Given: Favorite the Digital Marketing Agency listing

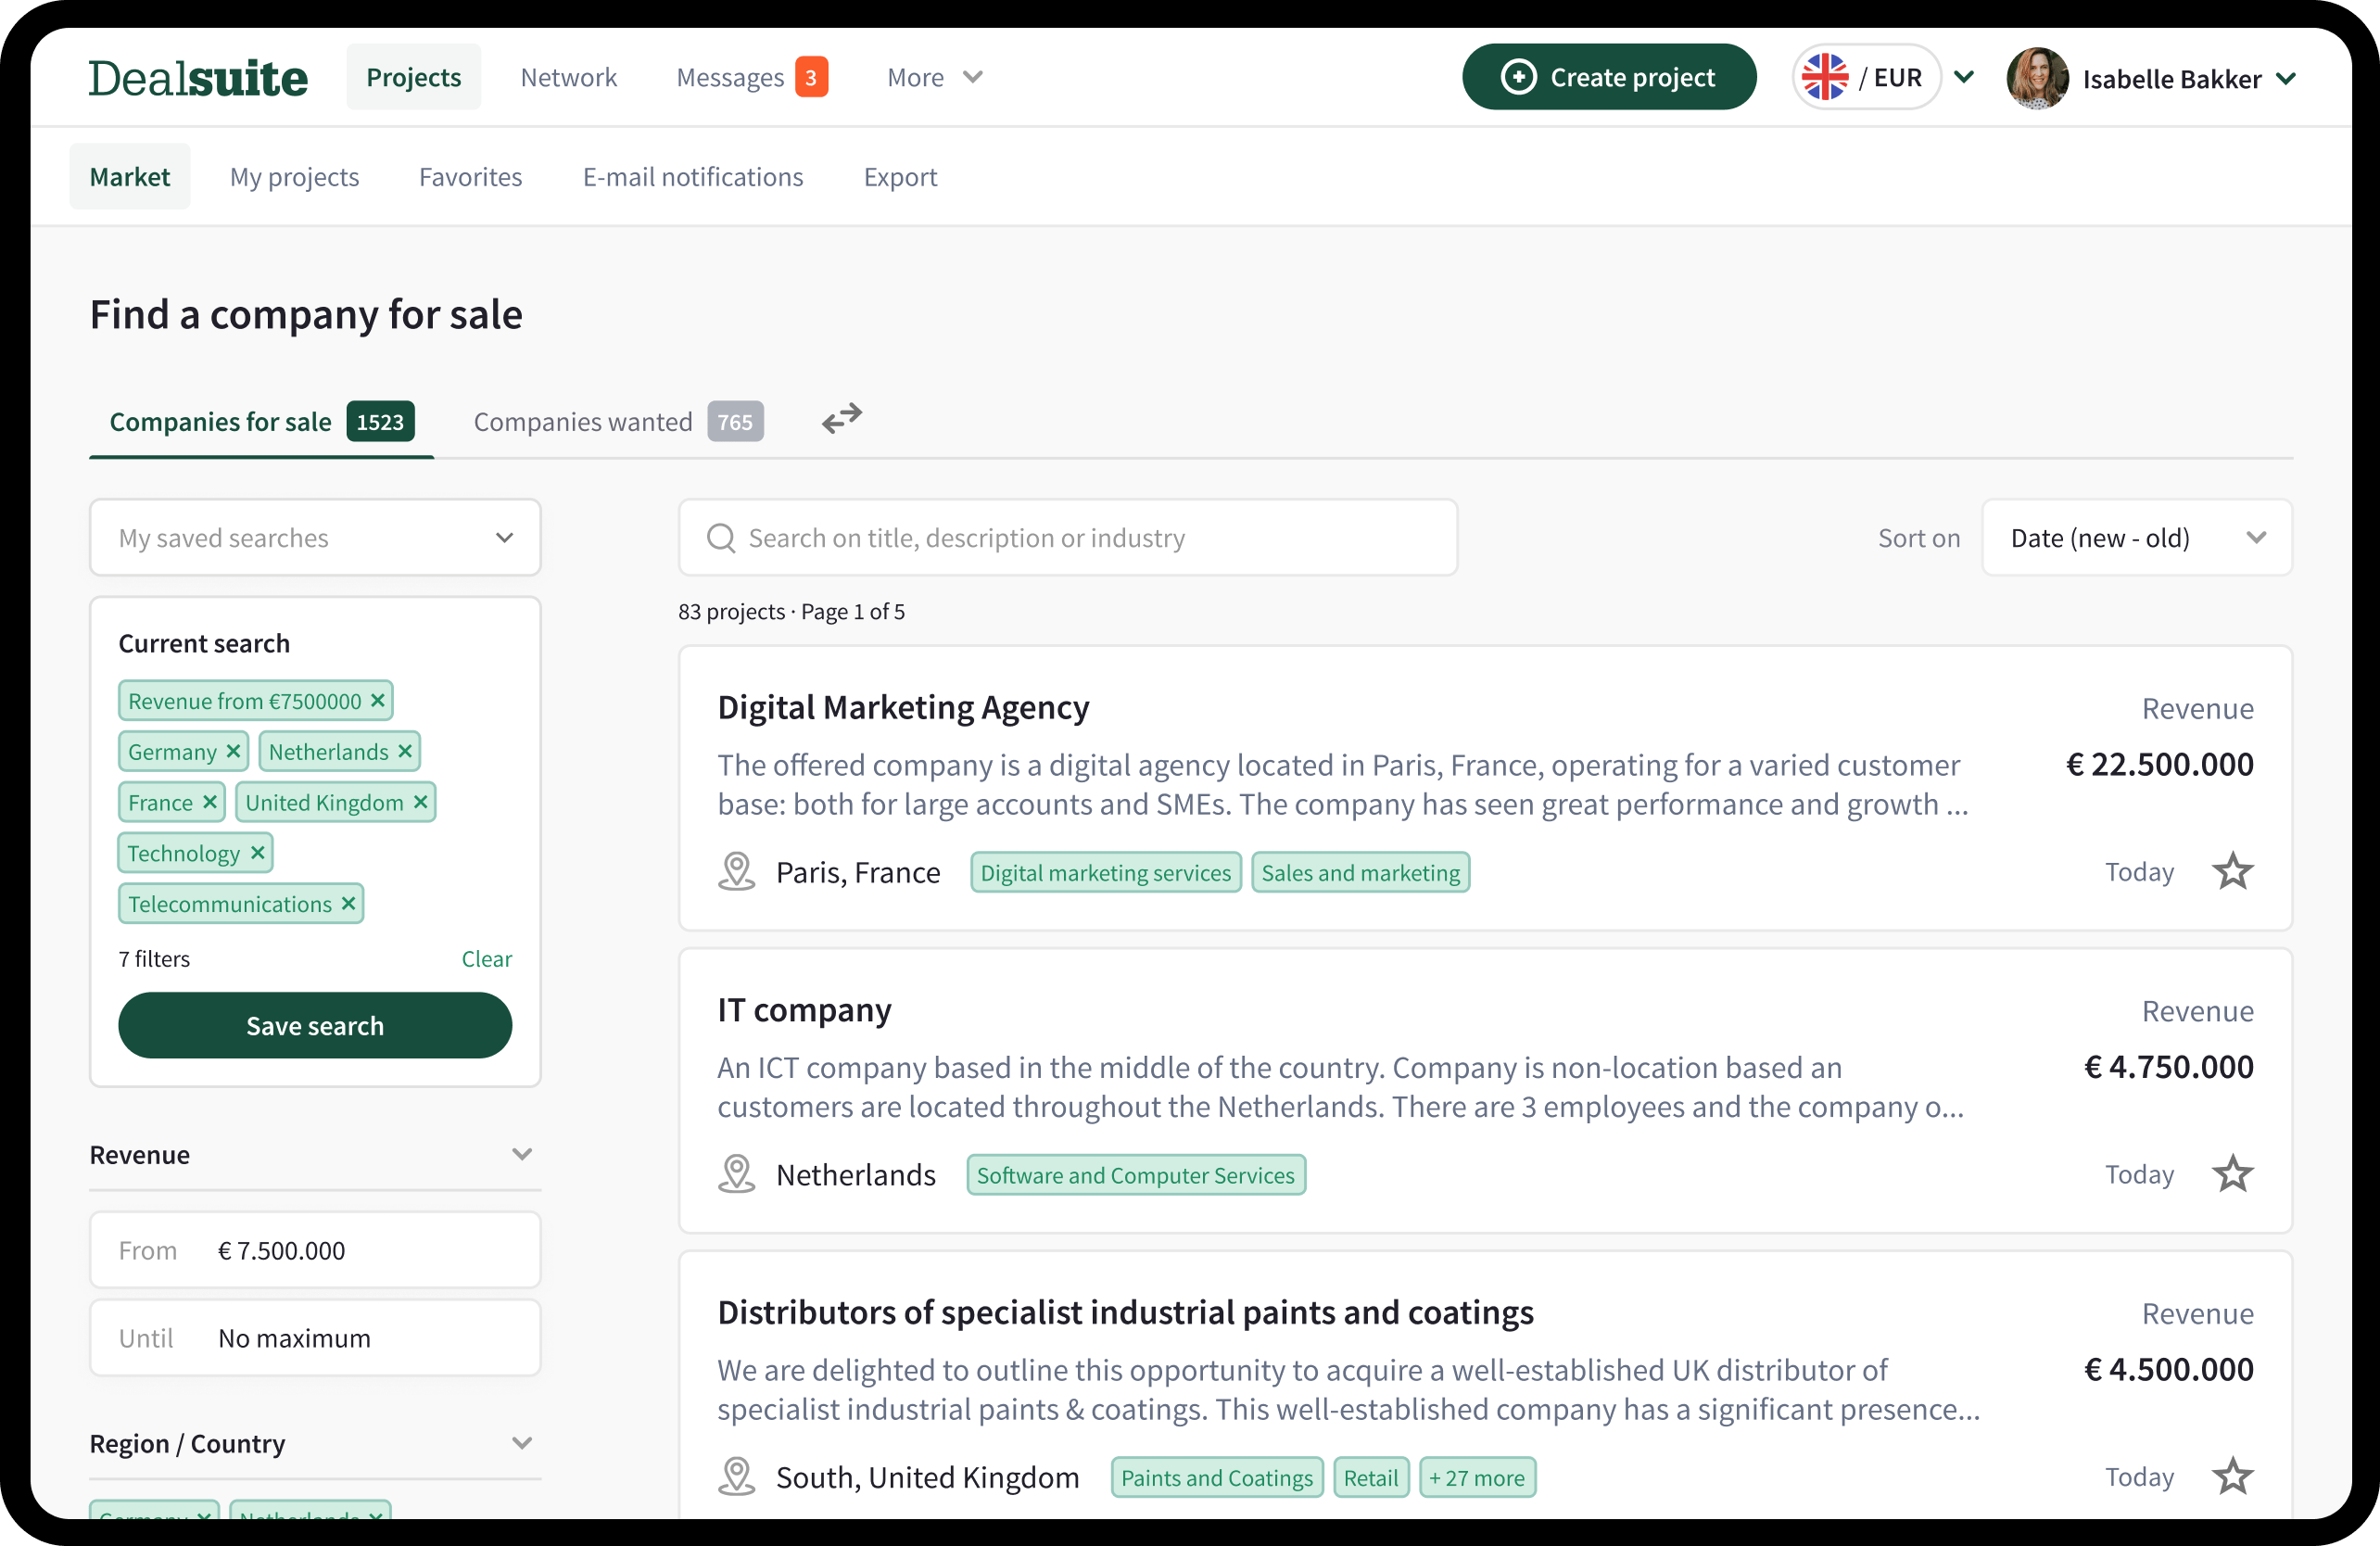Looking at the screenshot, I should tap(2232, 871).
